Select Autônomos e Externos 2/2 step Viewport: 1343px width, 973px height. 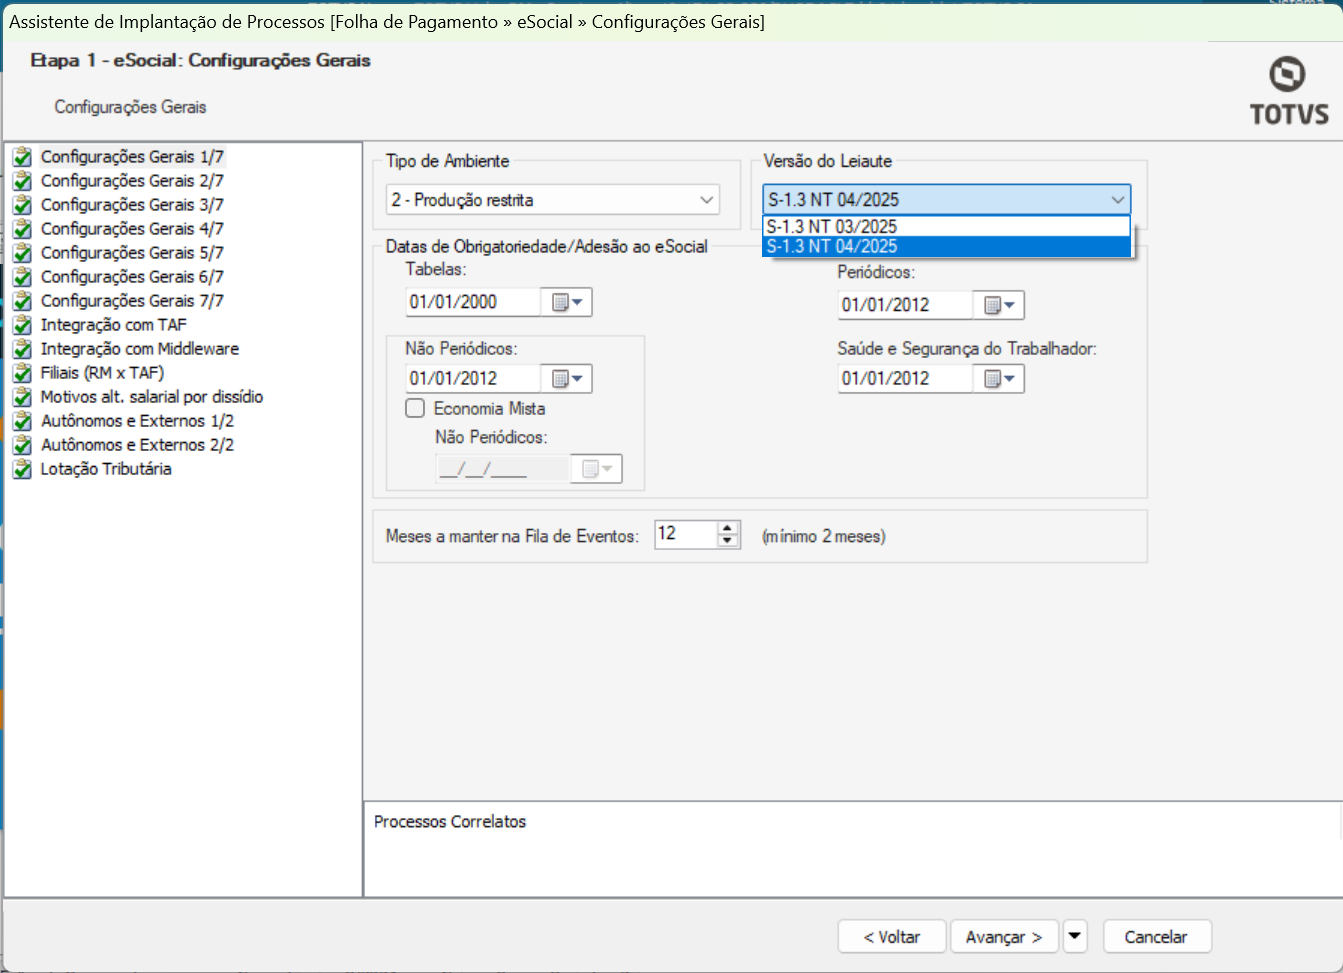click(138, 445)
